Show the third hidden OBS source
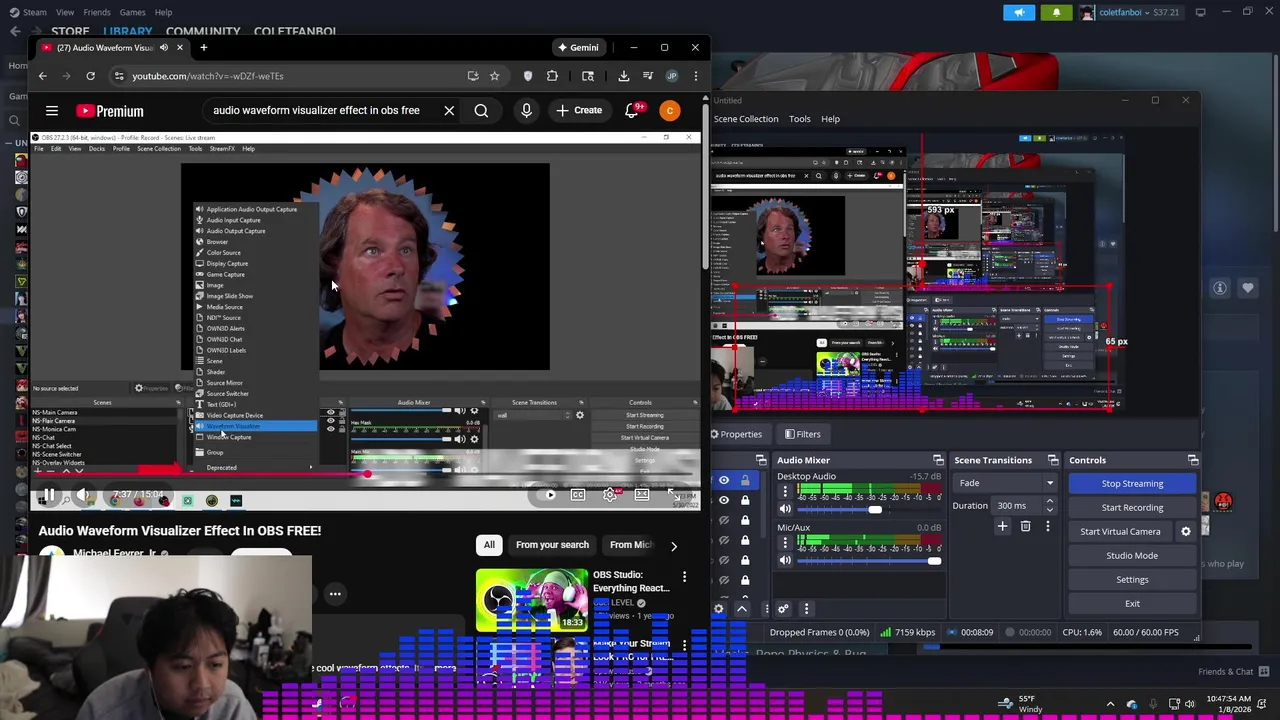Viewport: 1280px width, 720px height. coord(724,520)
